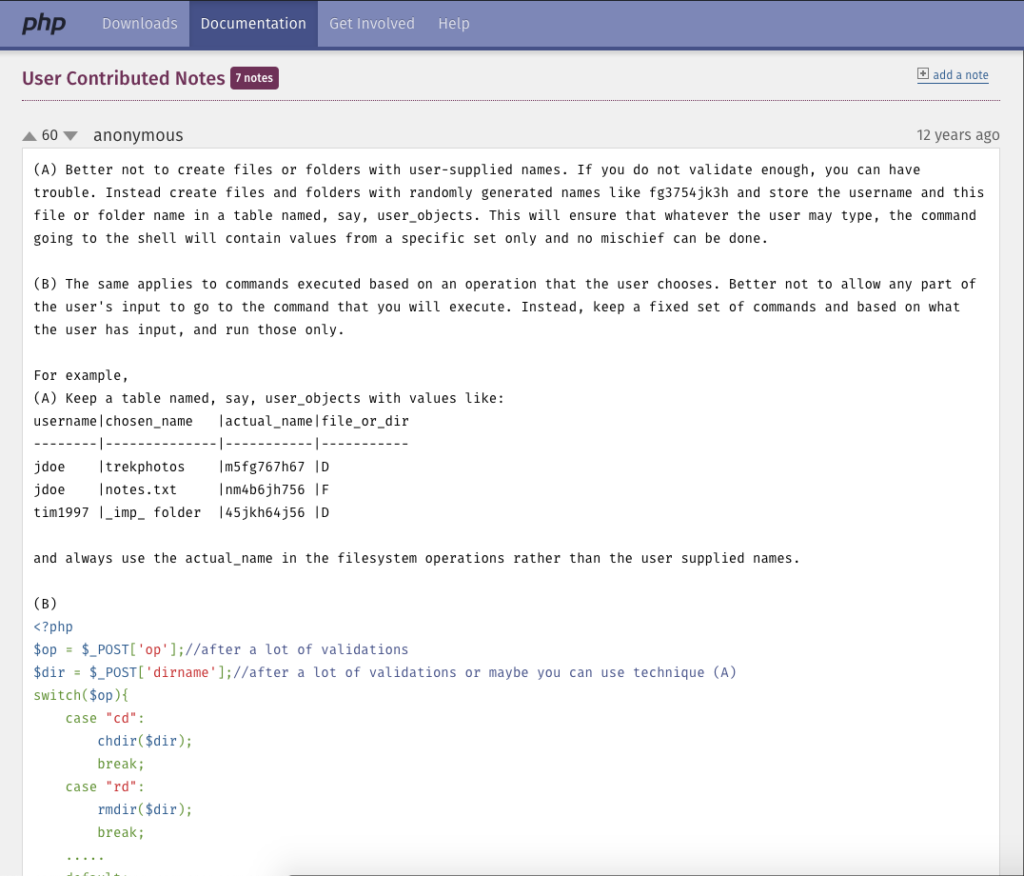Click the $_POST['op'] code line
This screenshot has height=876, width=1024.
[x=220, y=650]
